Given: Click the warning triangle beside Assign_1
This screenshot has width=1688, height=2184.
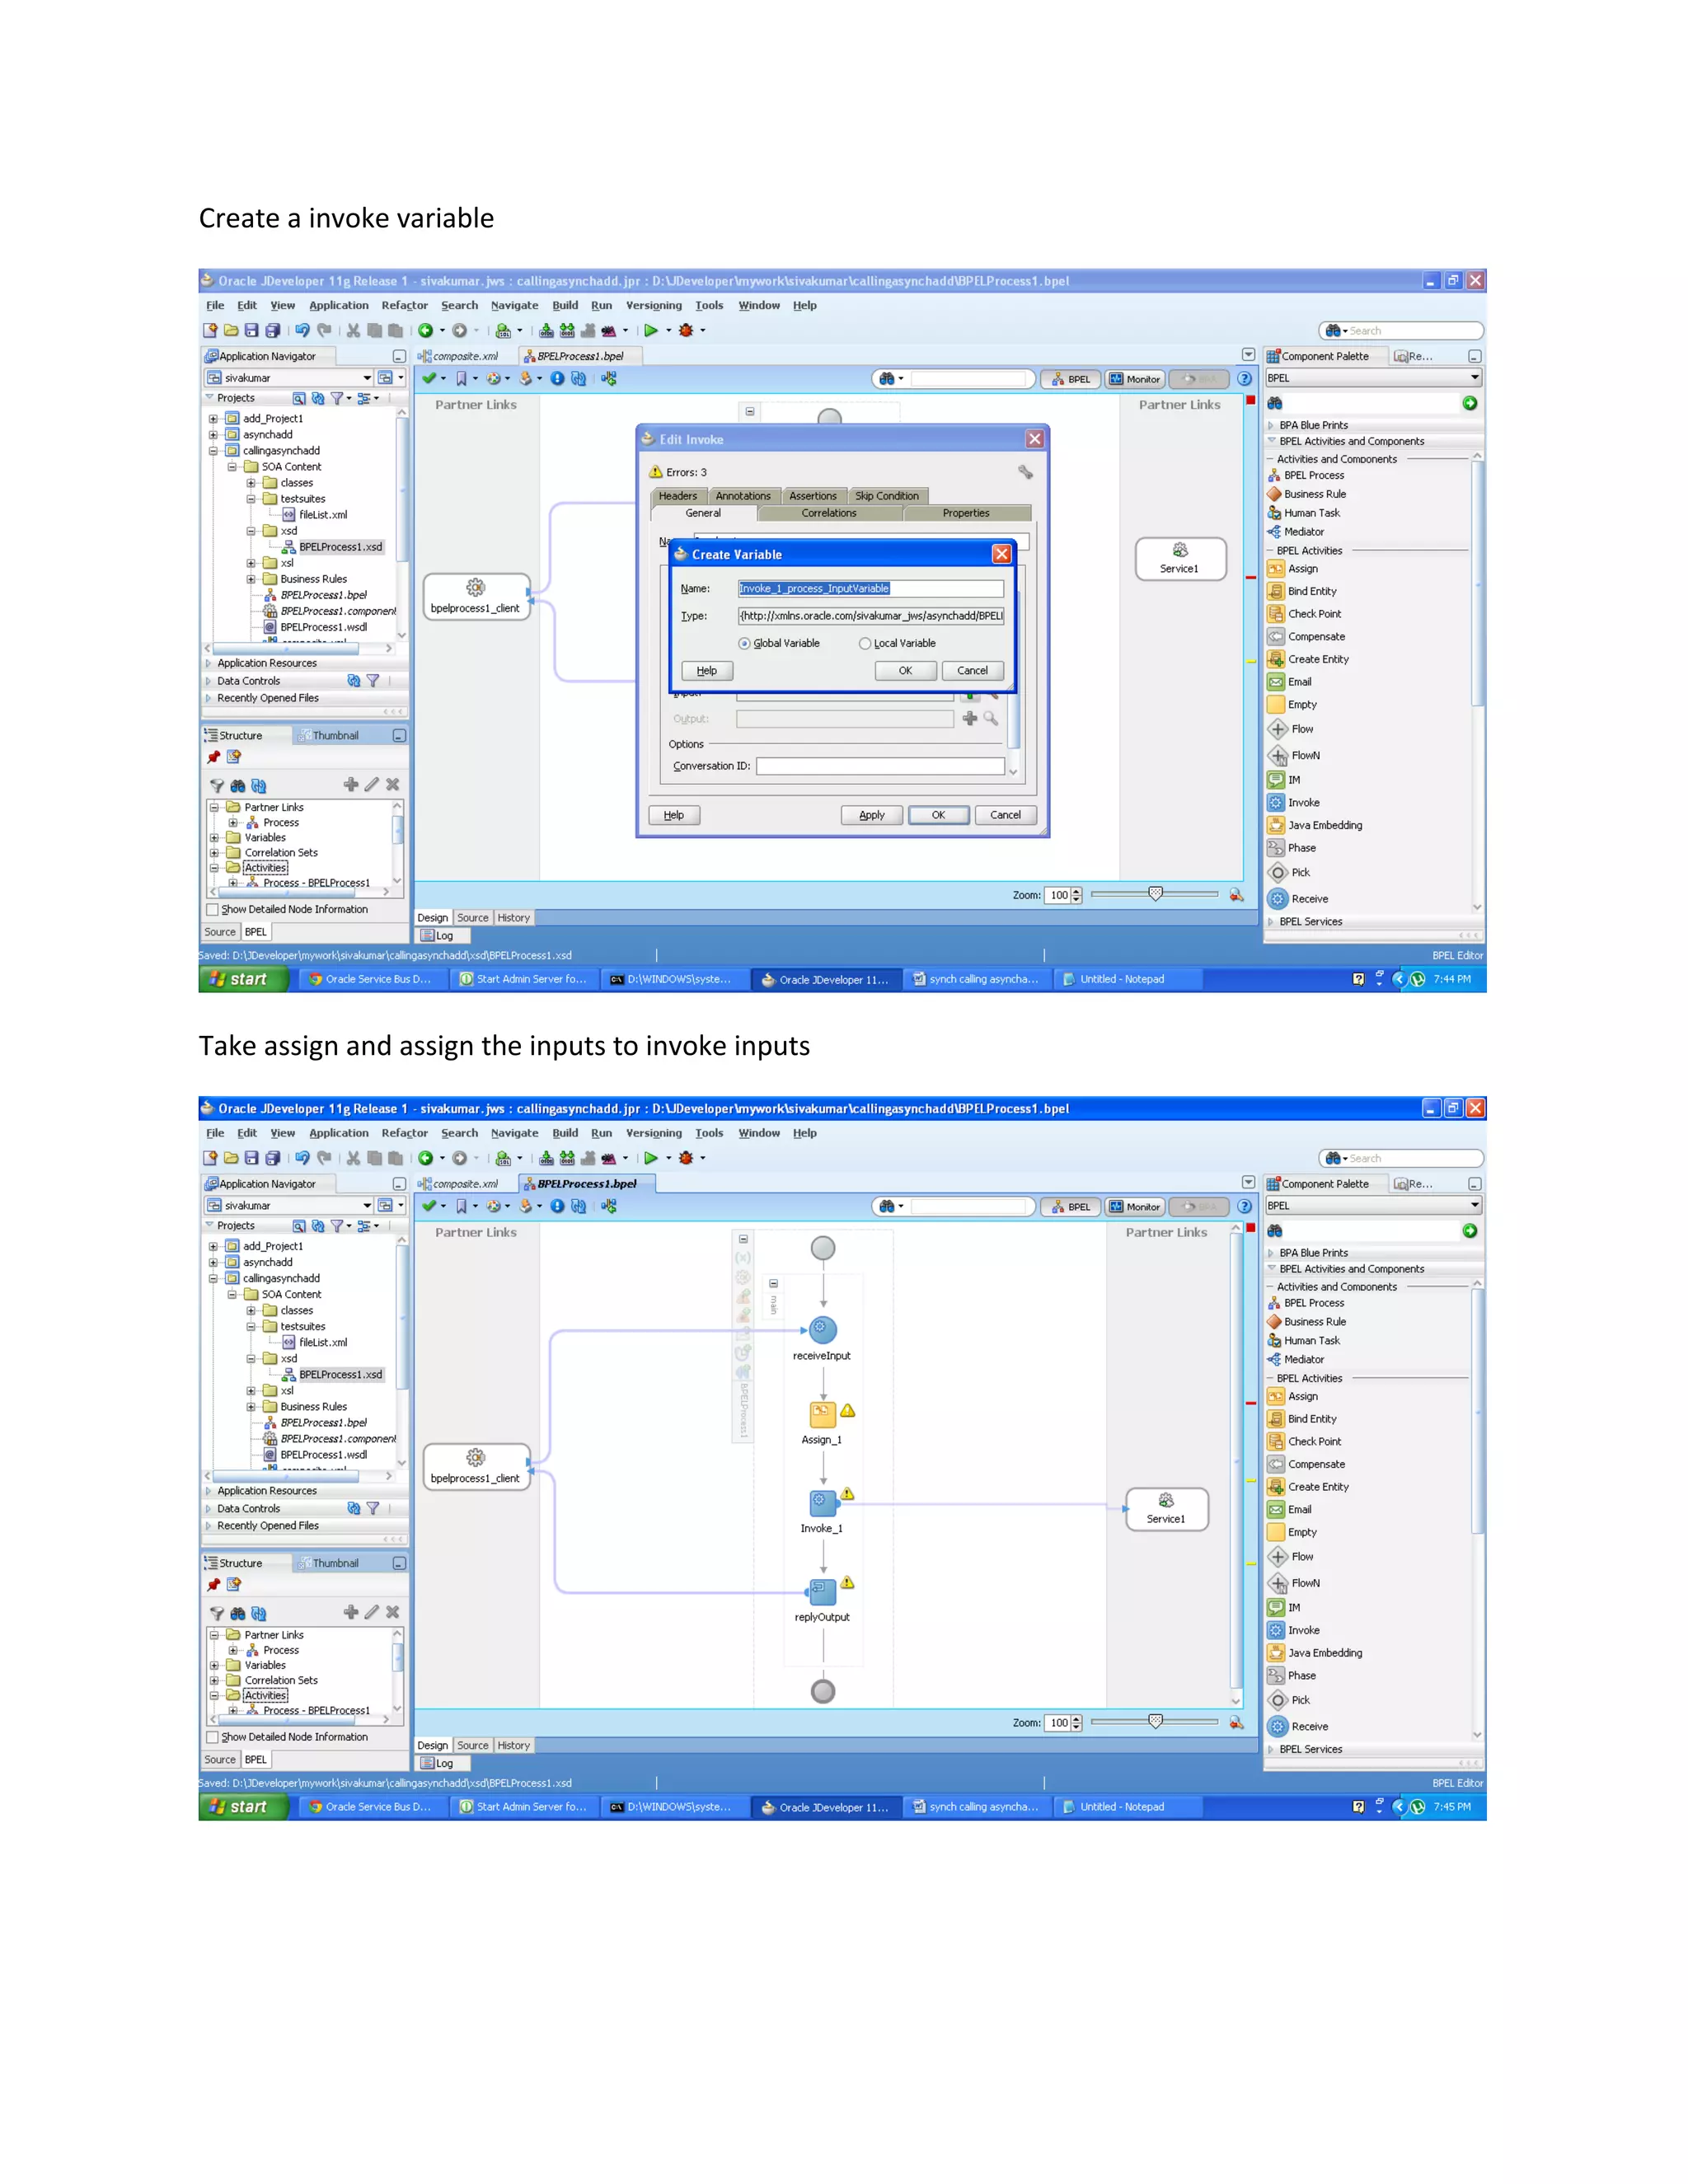Looking at the screenshot, I should coord(848,1411).
